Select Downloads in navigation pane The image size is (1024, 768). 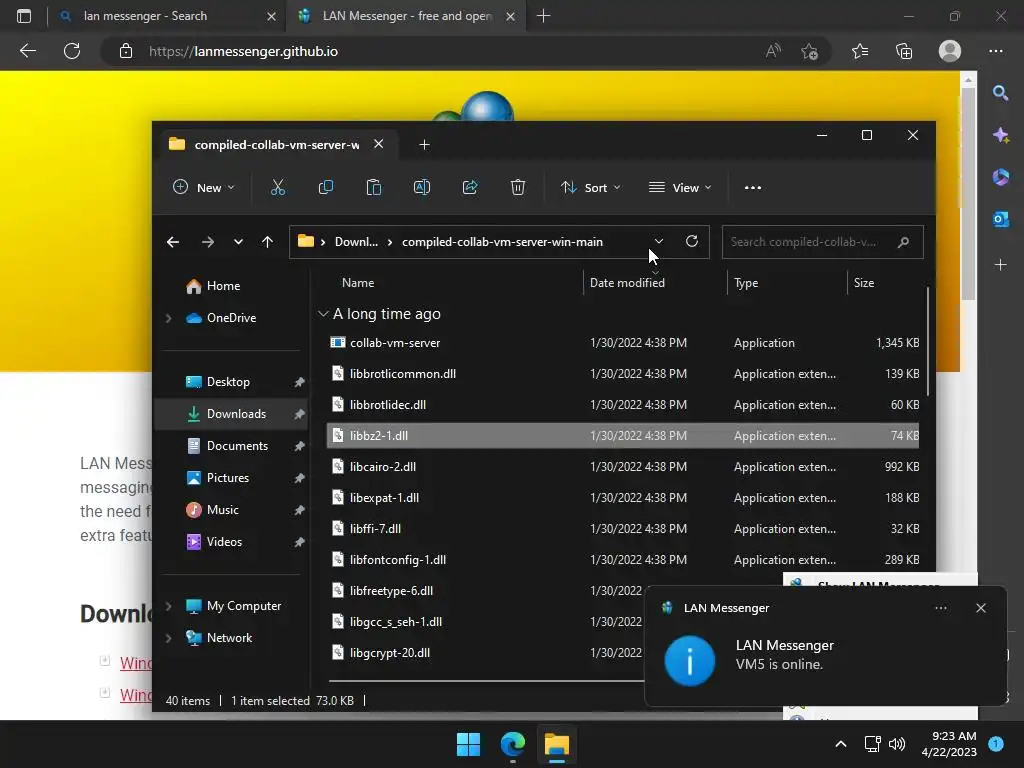pyautogui.click(x=231, y=414)
